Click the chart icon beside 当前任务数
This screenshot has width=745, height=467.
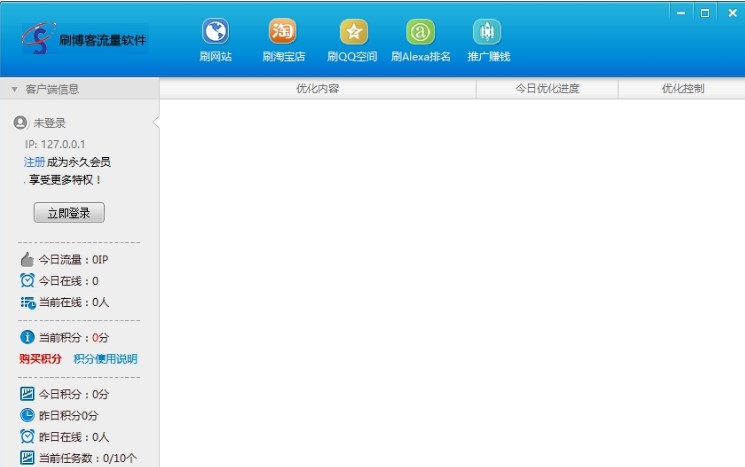pyautogui.click(x=27, y=457)
